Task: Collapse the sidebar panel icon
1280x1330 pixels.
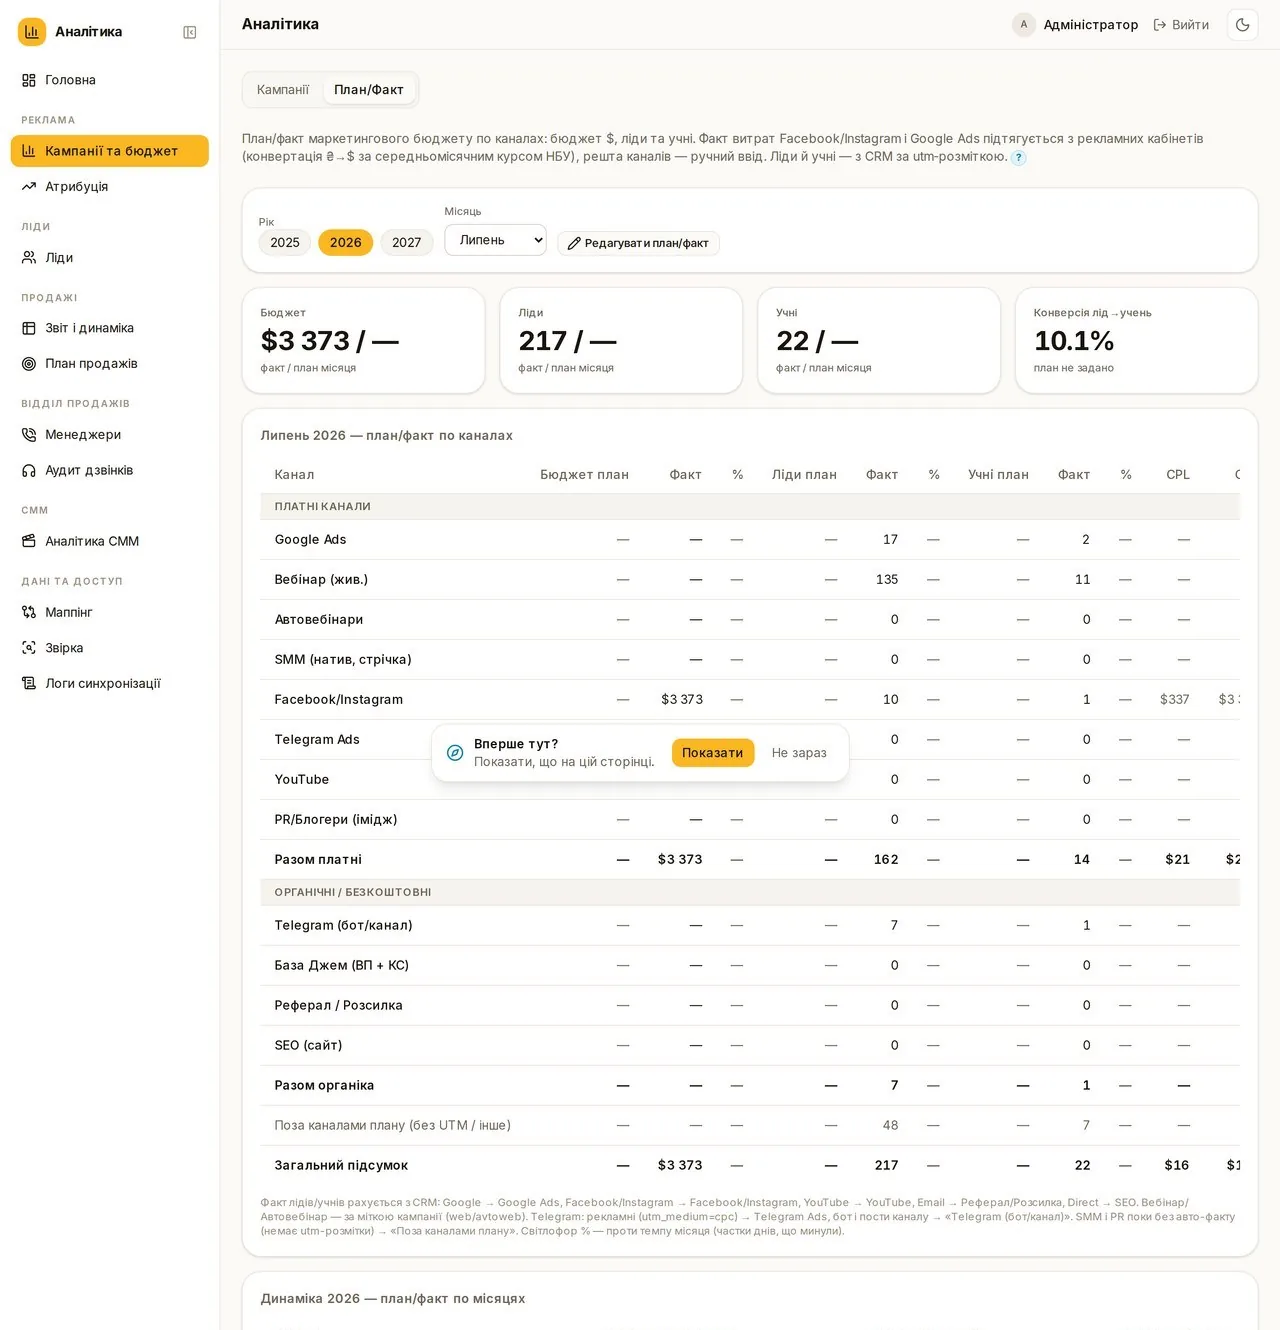Action: tap(190, 32)
